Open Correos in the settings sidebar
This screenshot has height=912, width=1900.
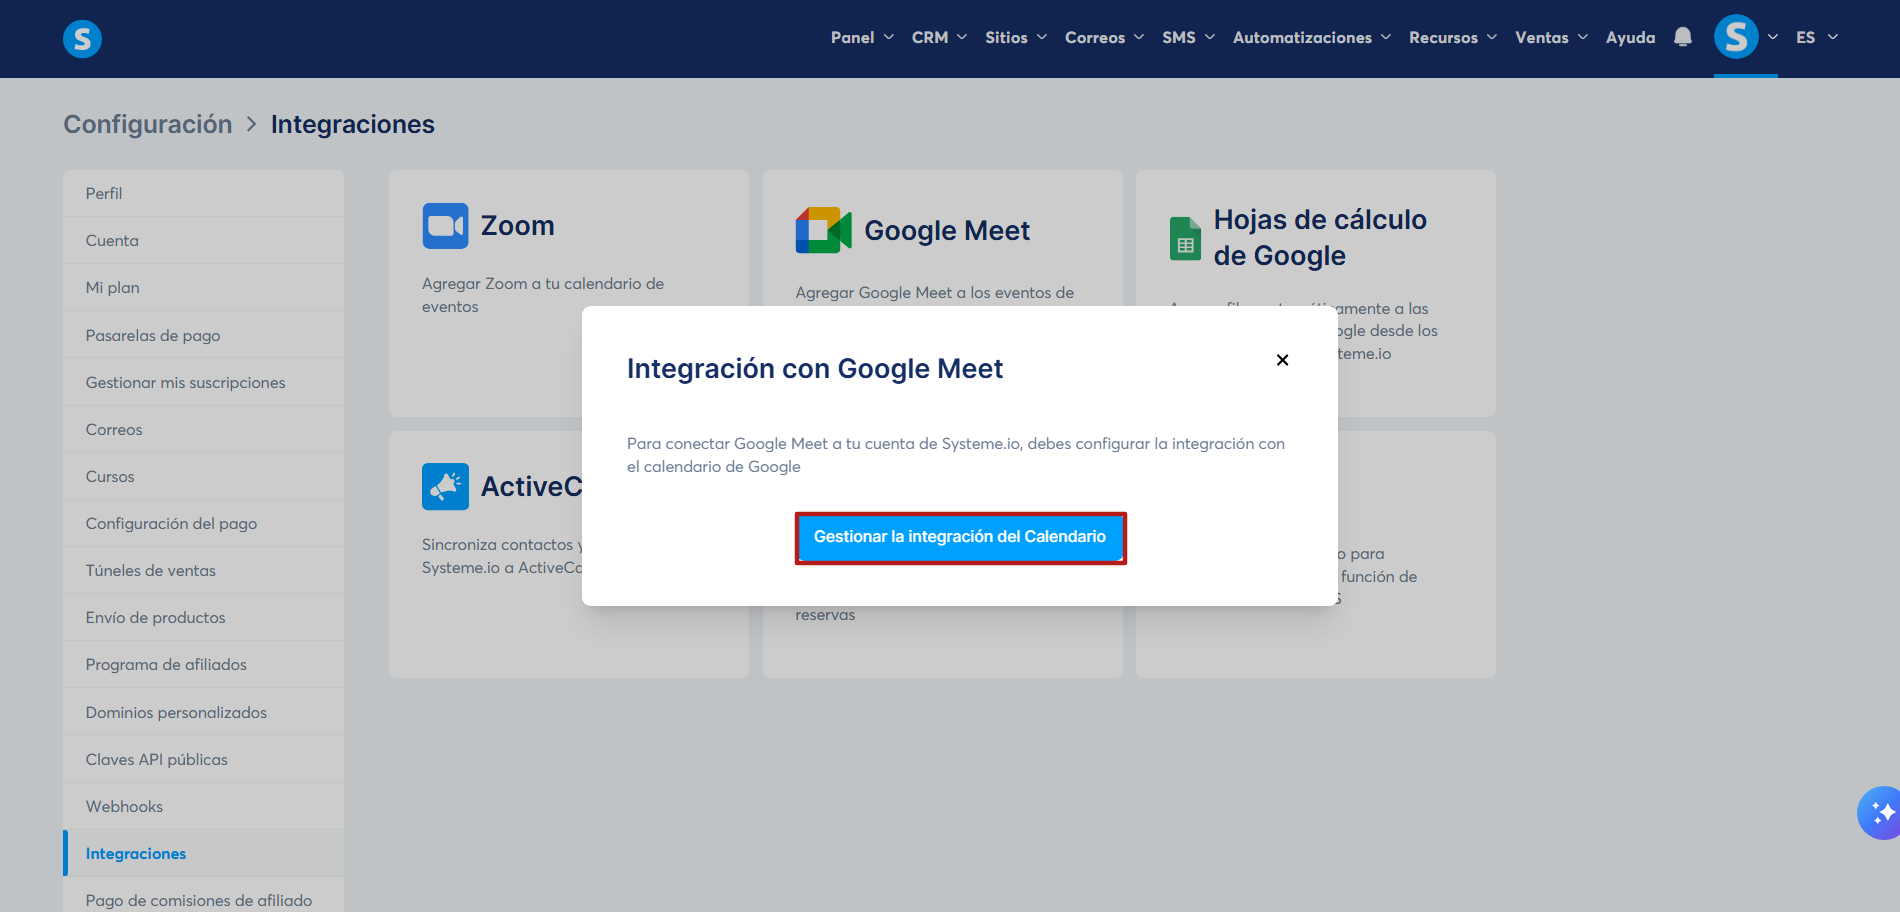coord(204,429)
